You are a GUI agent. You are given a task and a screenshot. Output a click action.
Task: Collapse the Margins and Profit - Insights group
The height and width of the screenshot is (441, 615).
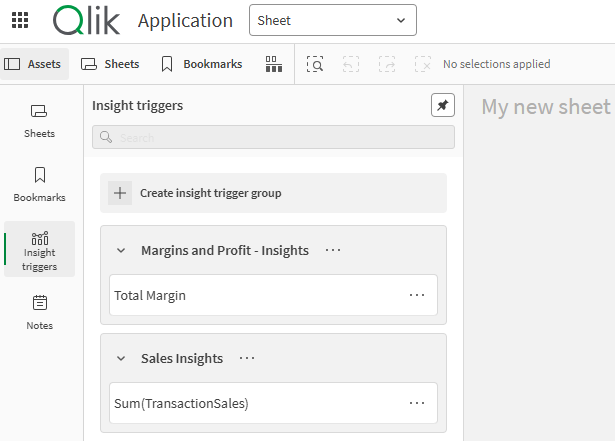[121, 251]
